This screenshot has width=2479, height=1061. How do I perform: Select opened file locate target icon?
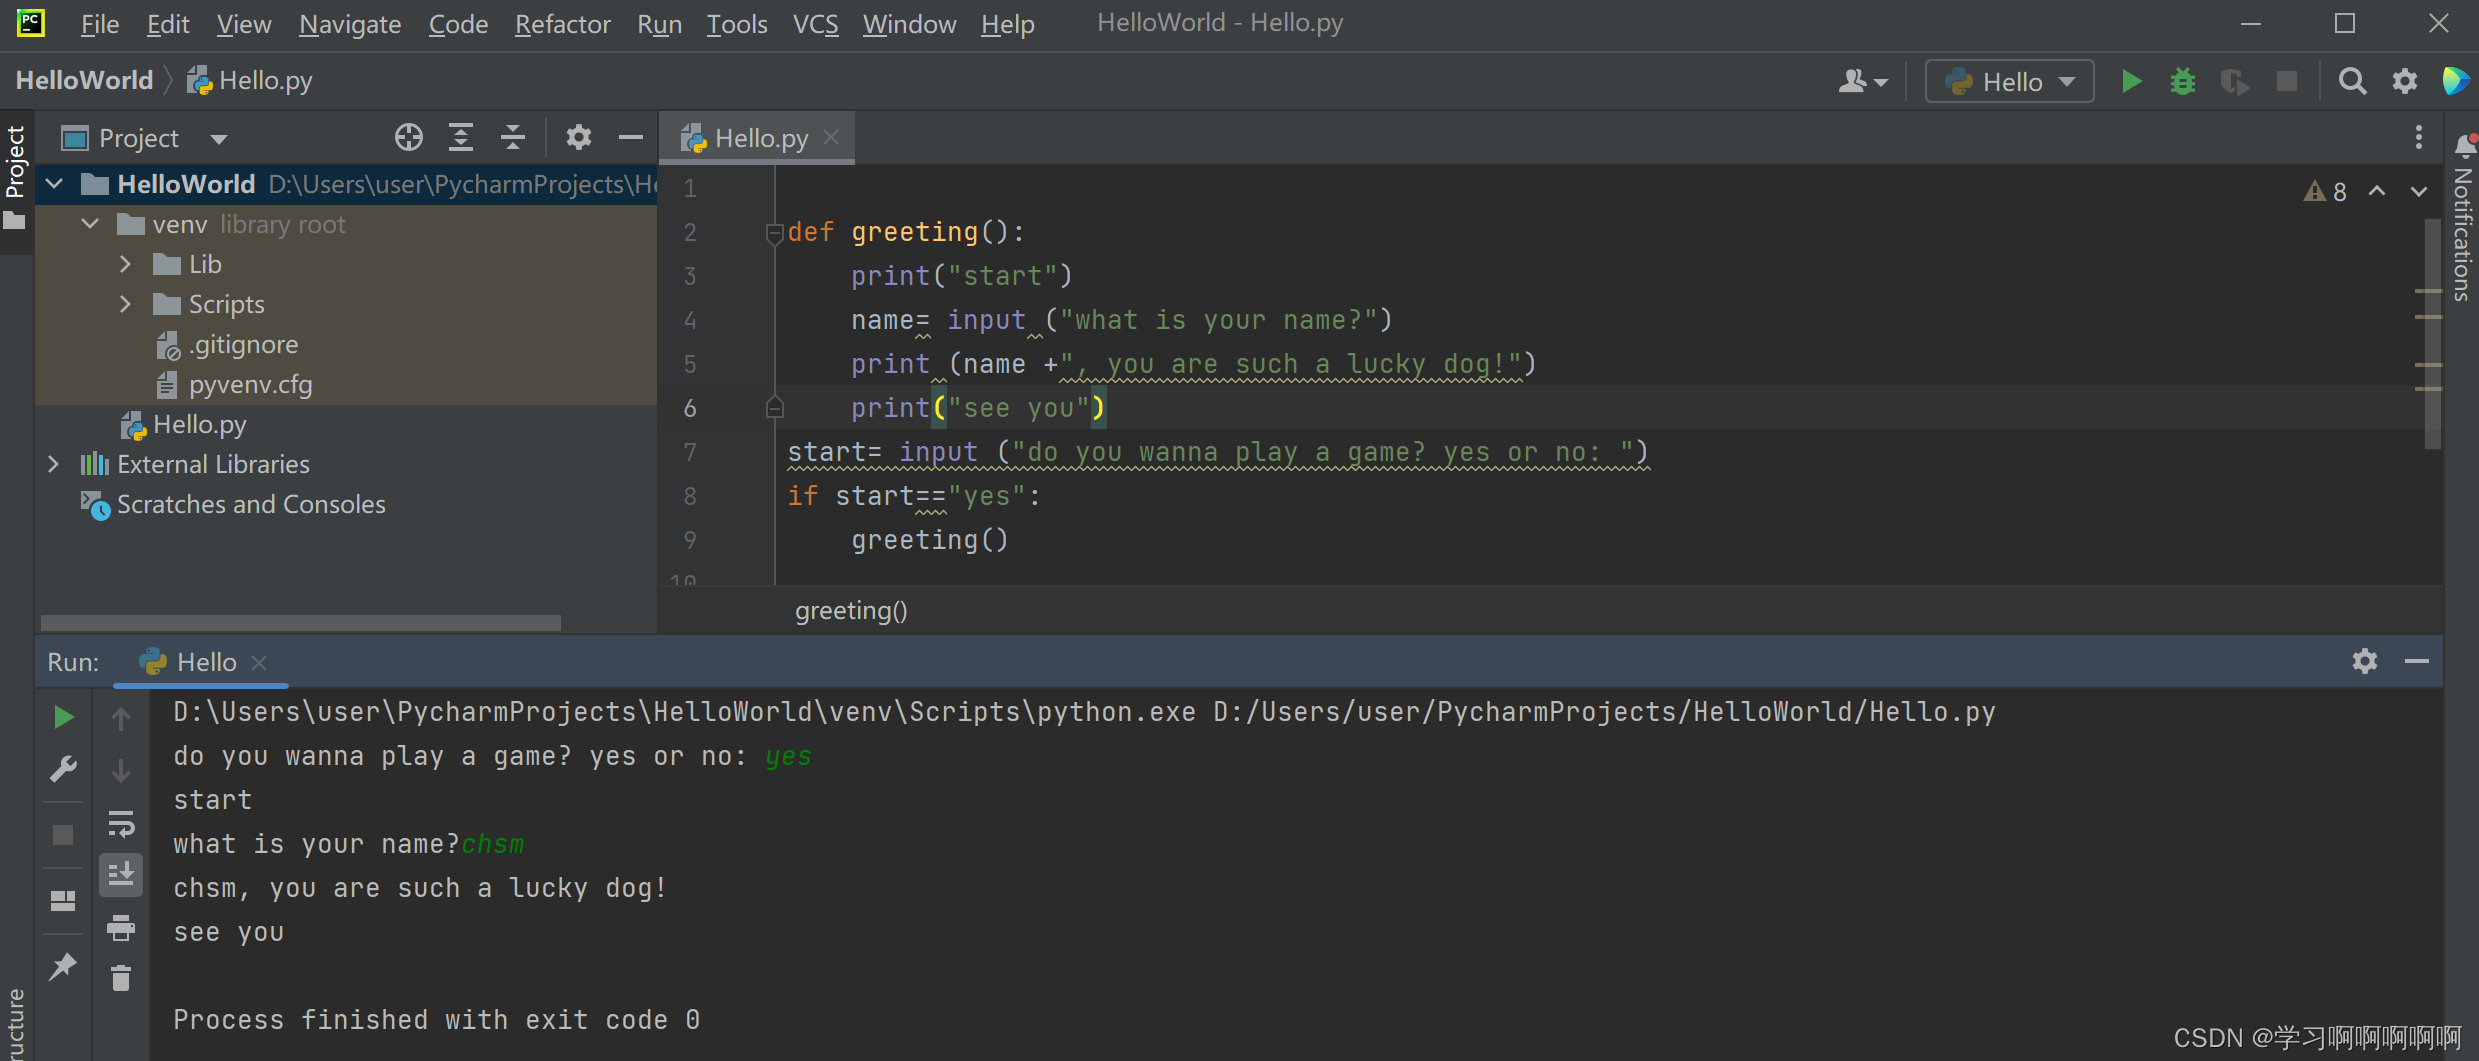point(408,137)
